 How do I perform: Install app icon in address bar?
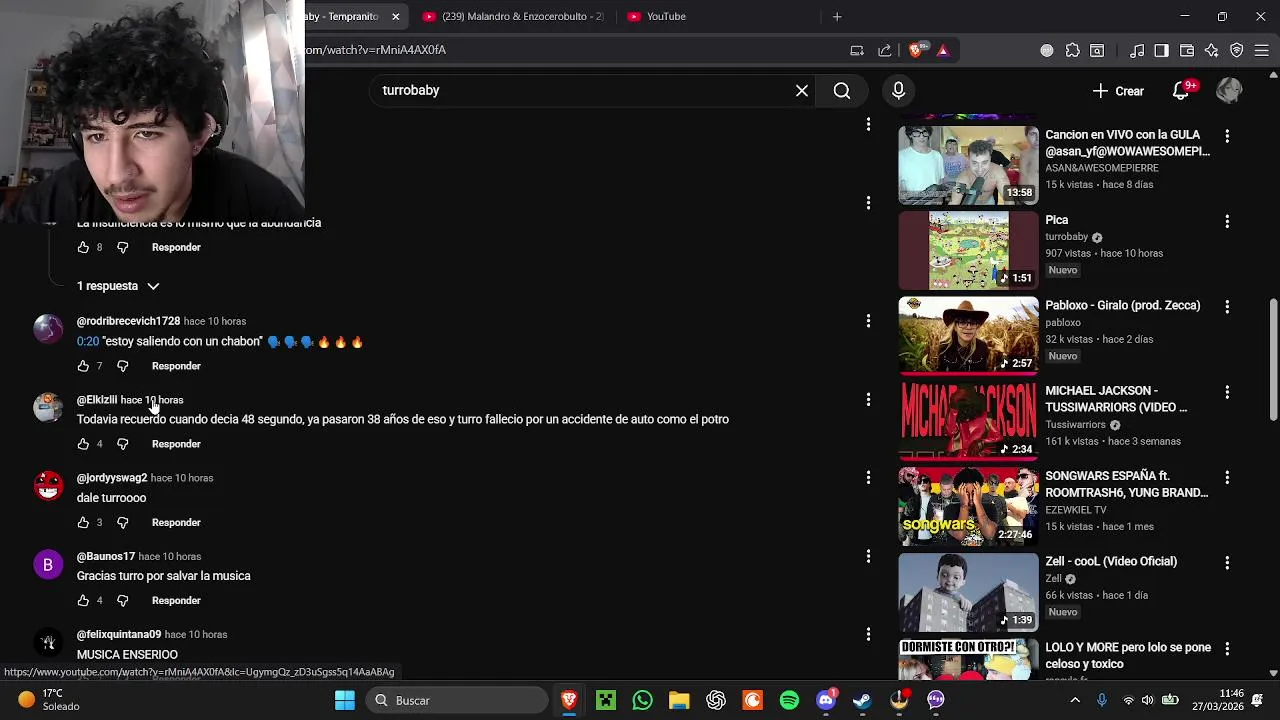point(857,50)
